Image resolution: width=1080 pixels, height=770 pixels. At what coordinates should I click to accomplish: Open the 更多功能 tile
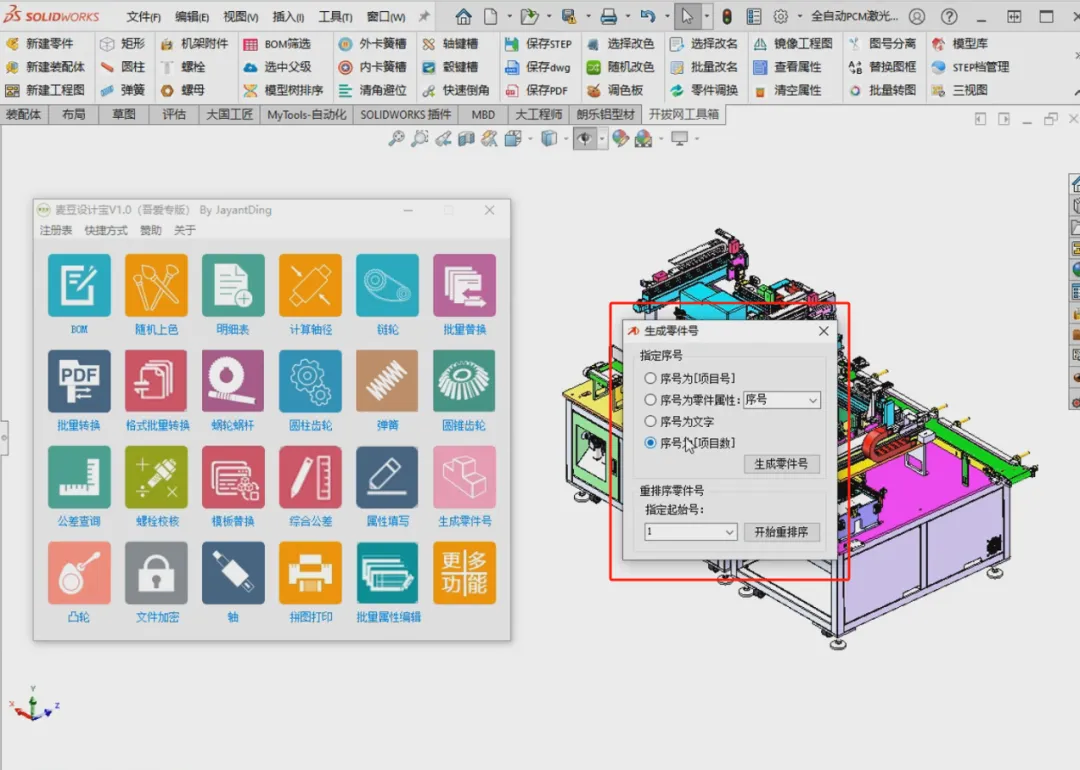coord(464,573)
